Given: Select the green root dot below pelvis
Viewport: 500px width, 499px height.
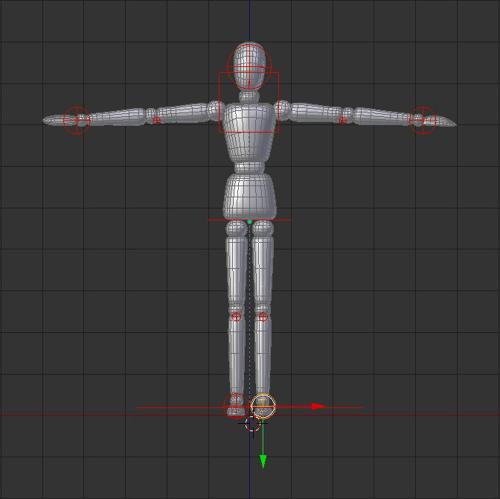Looking at the screenshot, I should (x=250, y=222).
